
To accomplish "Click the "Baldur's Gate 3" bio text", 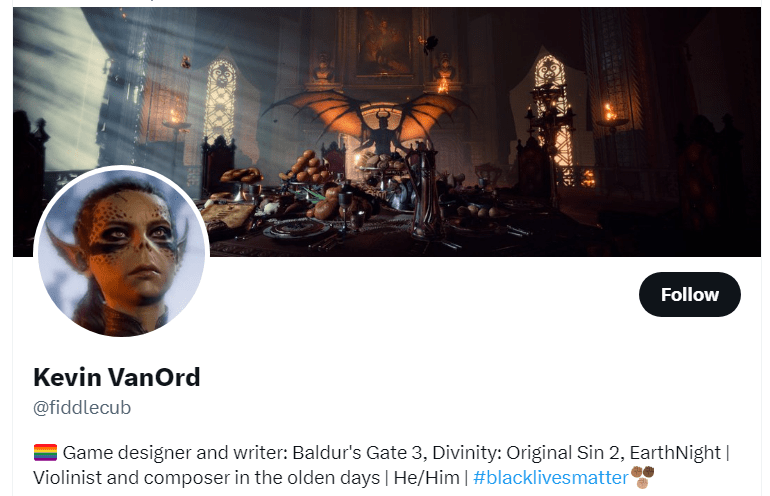I will [357, 452].
